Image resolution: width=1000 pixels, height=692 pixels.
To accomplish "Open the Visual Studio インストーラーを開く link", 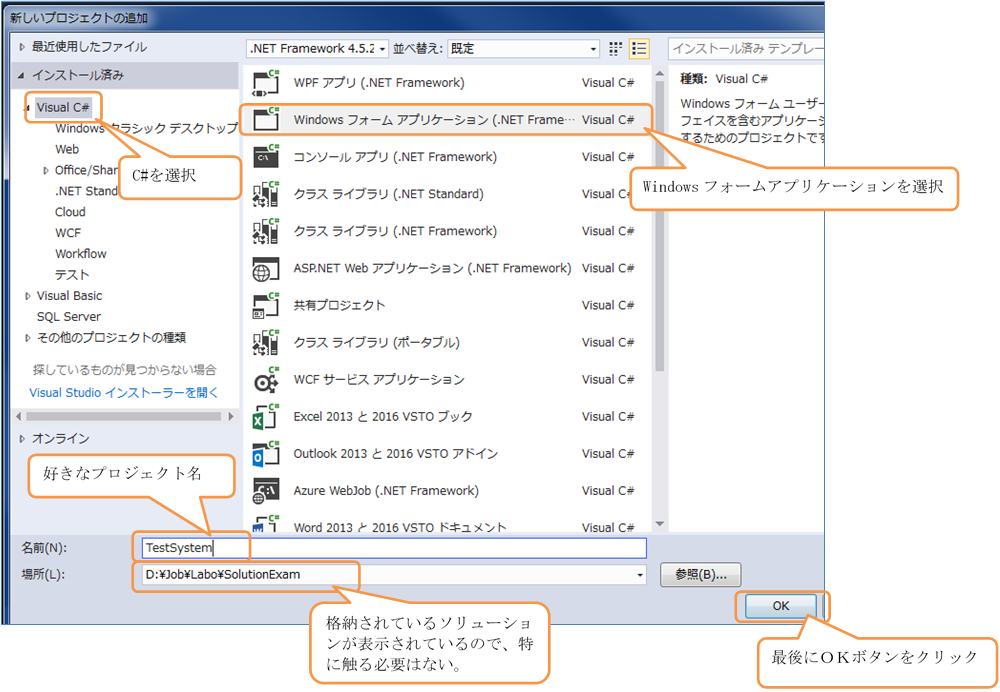I will (x=124, y=393).
